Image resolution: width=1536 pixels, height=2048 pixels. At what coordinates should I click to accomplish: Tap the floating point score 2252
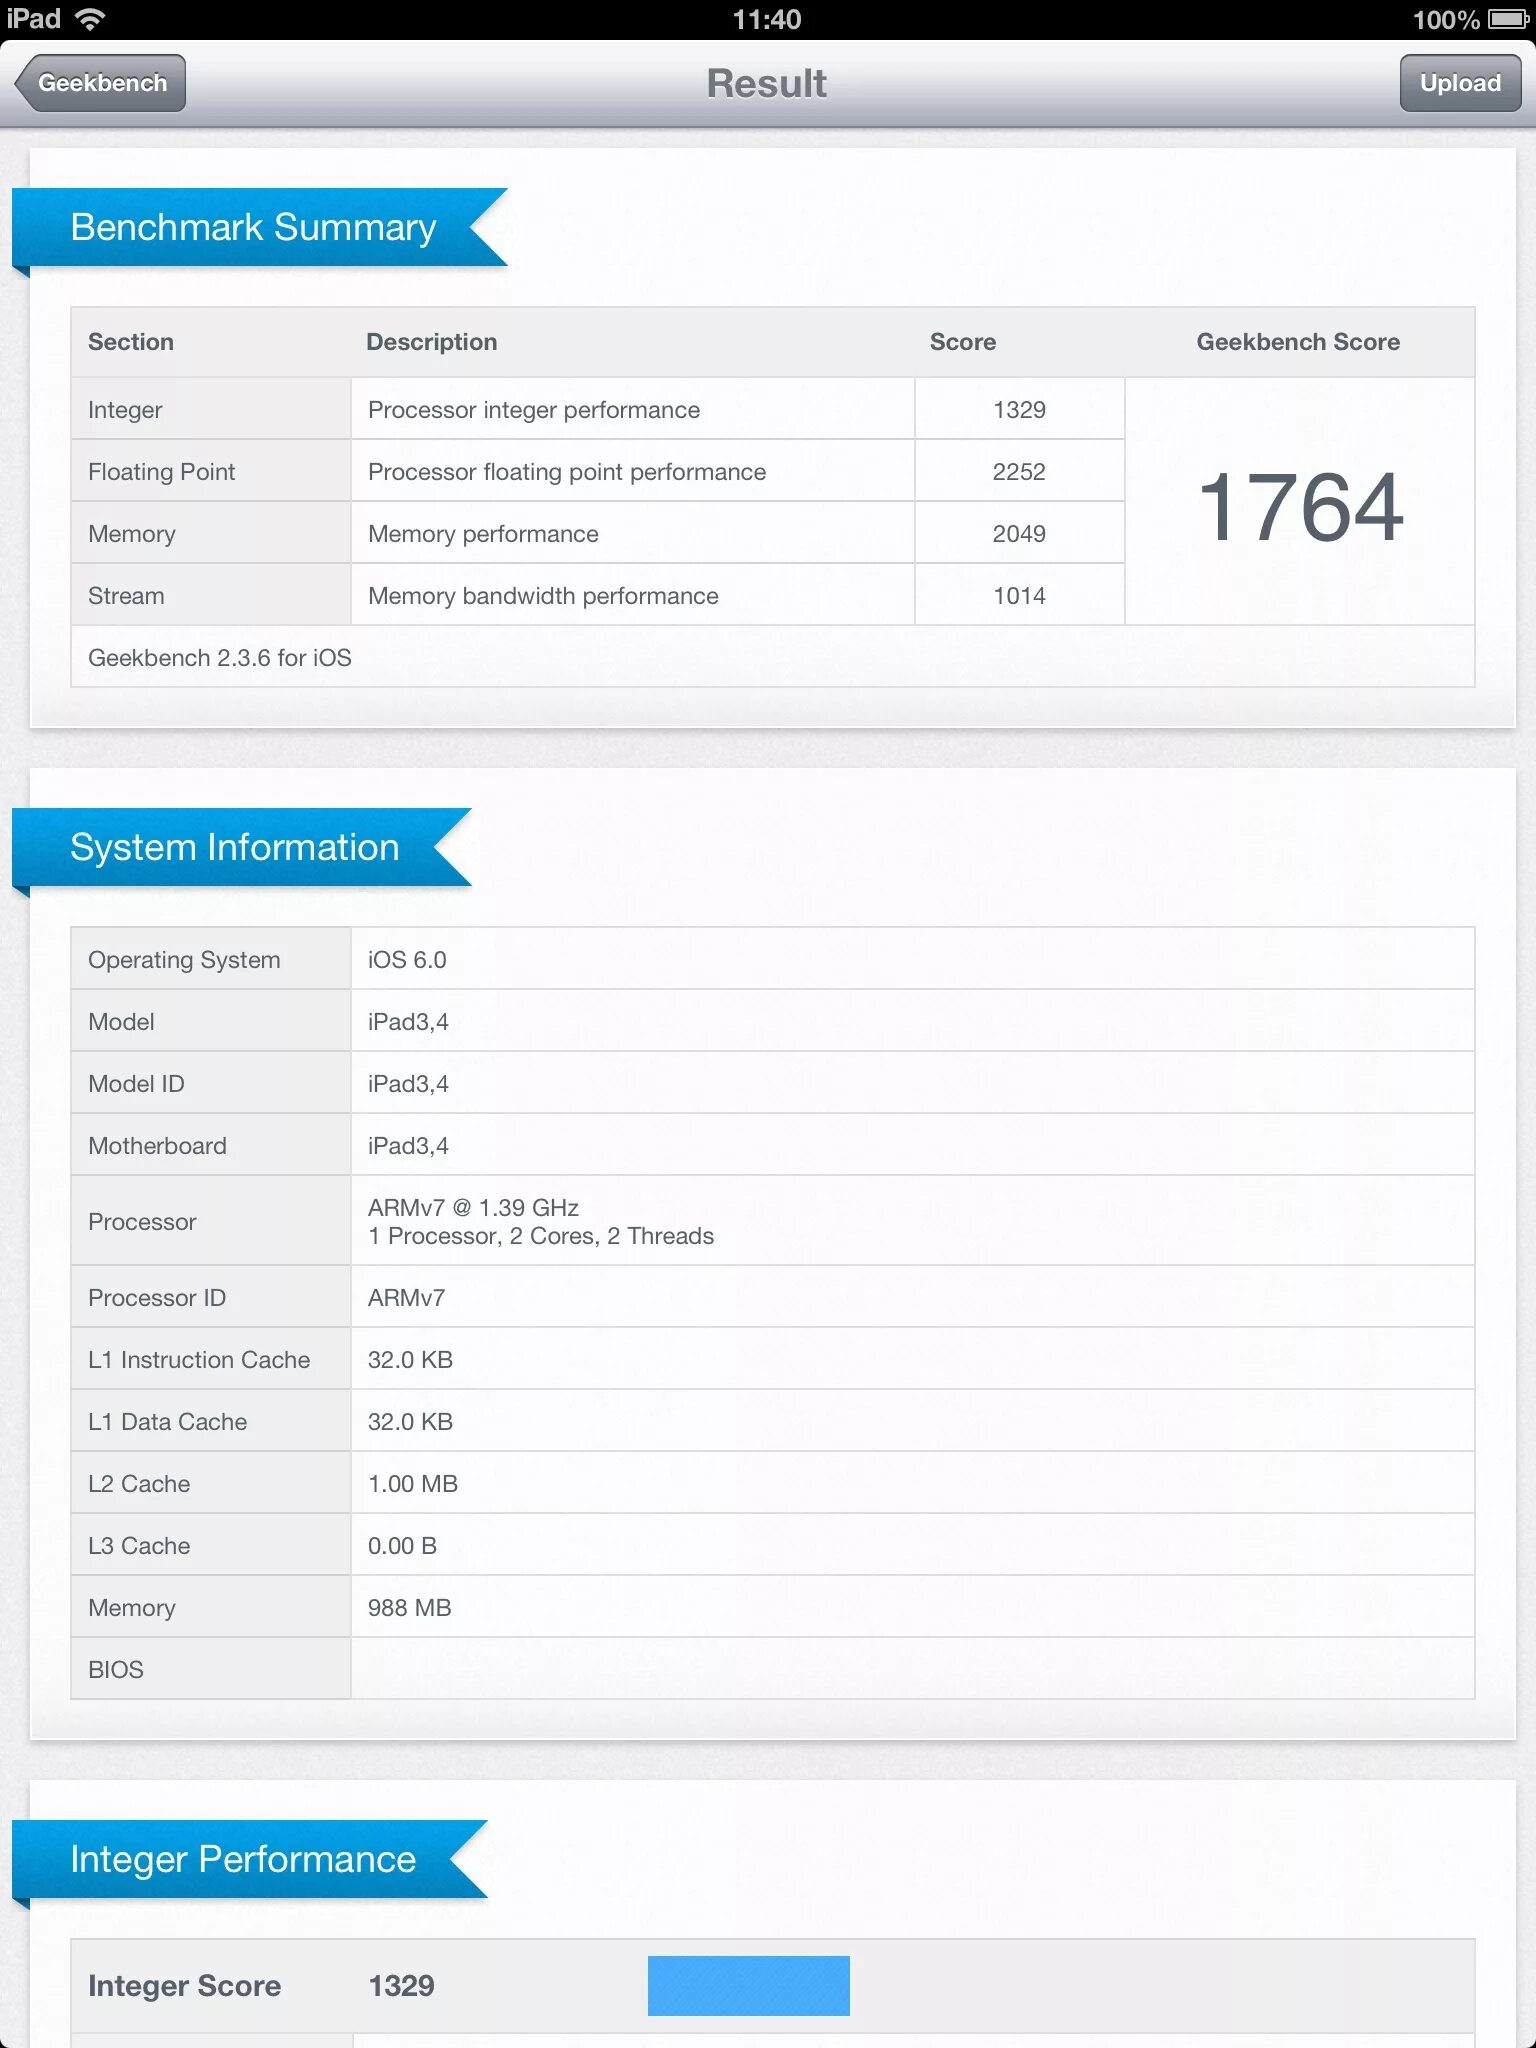coord(1019,471)
